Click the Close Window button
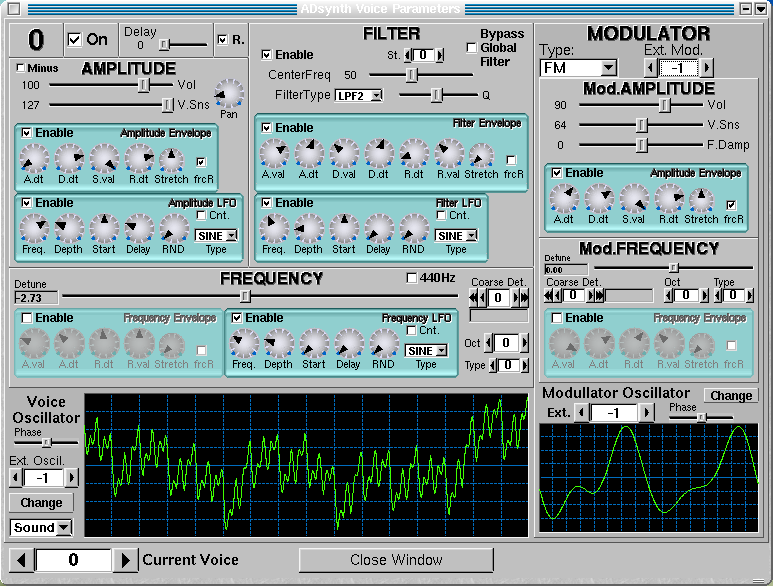The width and height of the screenshot is (773, 586). click(396, 560)
